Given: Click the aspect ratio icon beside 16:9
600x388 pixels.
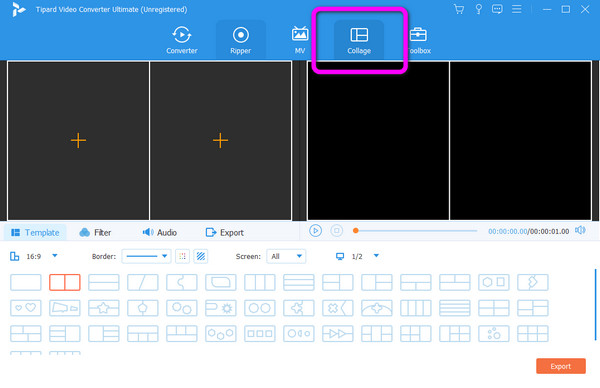Looking at the screenshot, I should [x=15, y=256].
